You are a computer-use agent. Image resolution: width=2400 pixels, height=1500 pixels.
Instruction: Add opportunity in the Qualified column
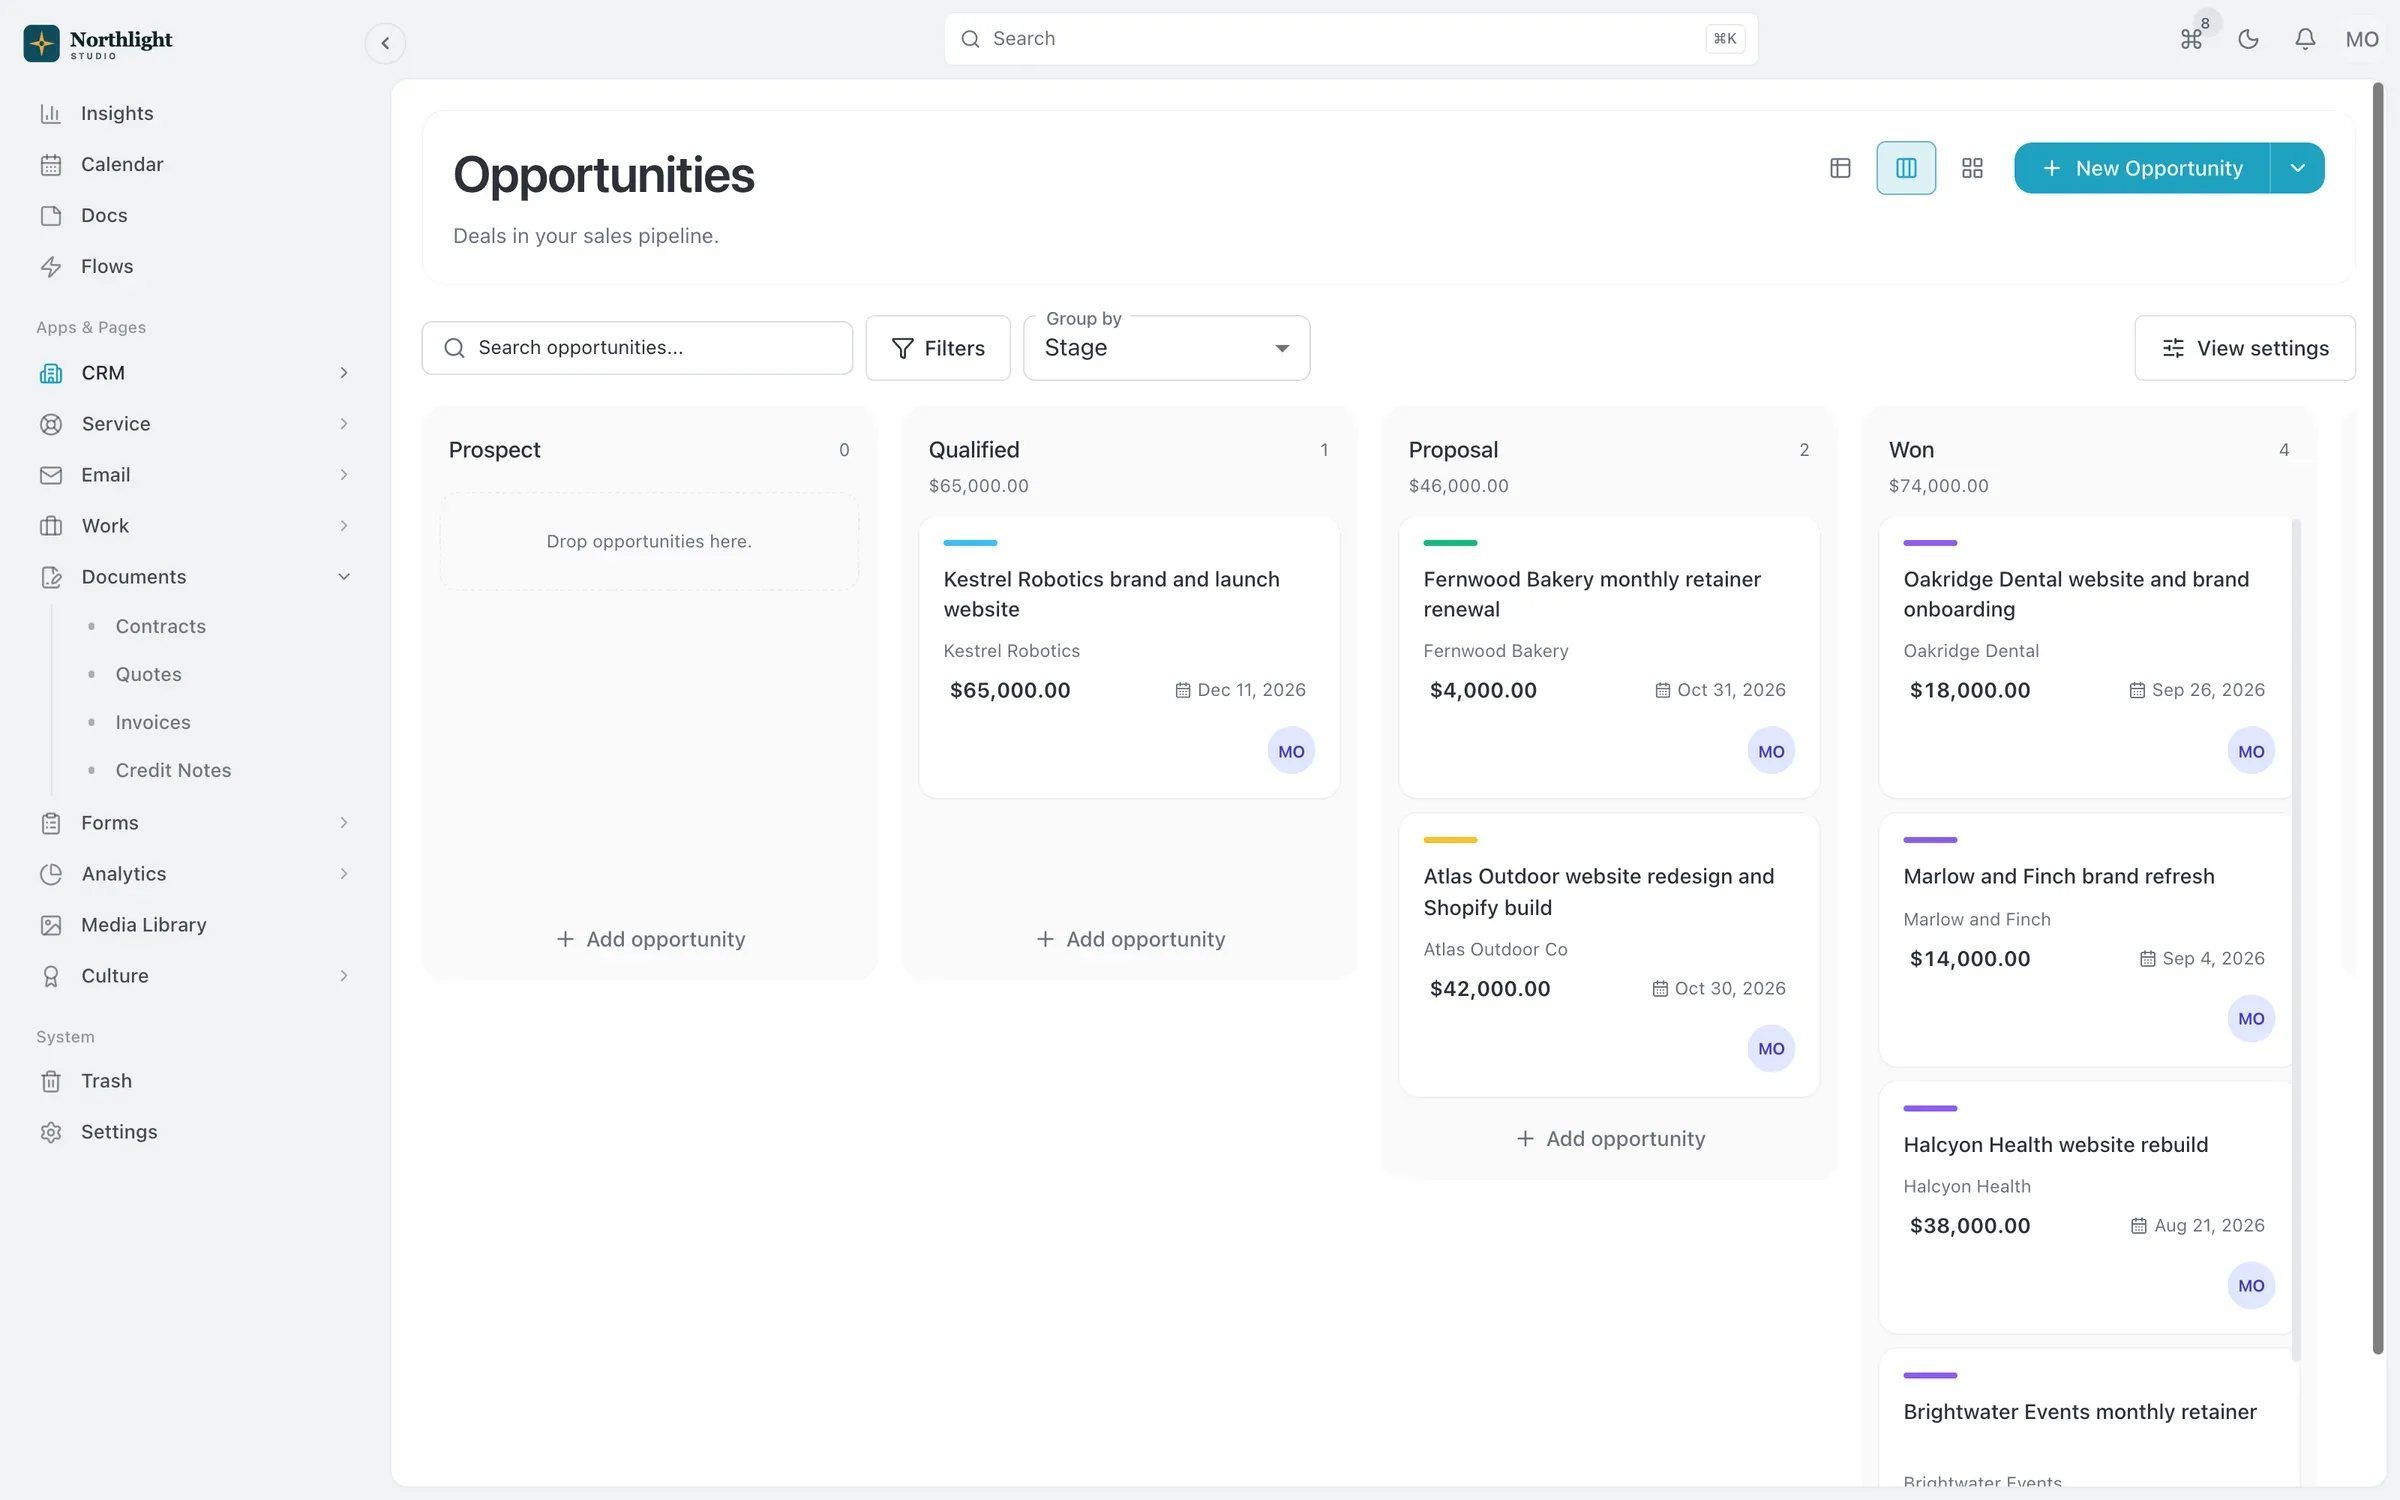coord(1130,939)
